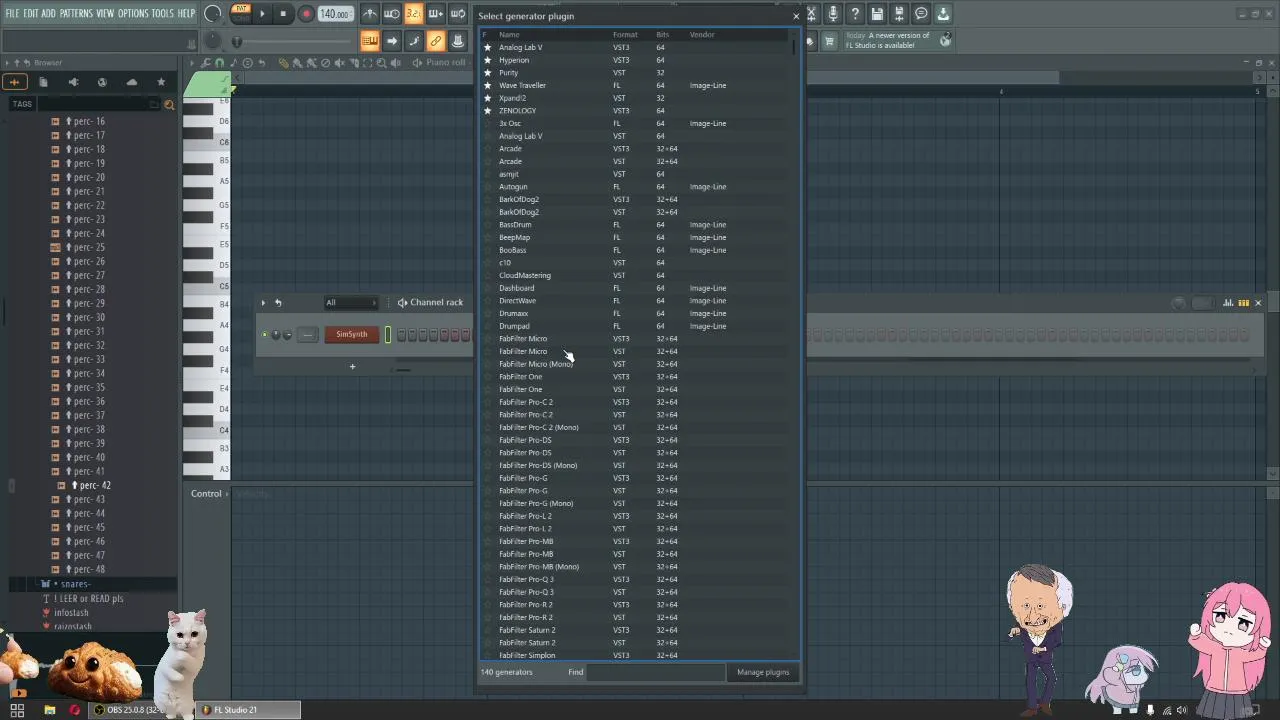This screenshot has width=1280, height=720.
Task: Toggle the 3.2.1 countdown before recording
Action: point(413,14)
